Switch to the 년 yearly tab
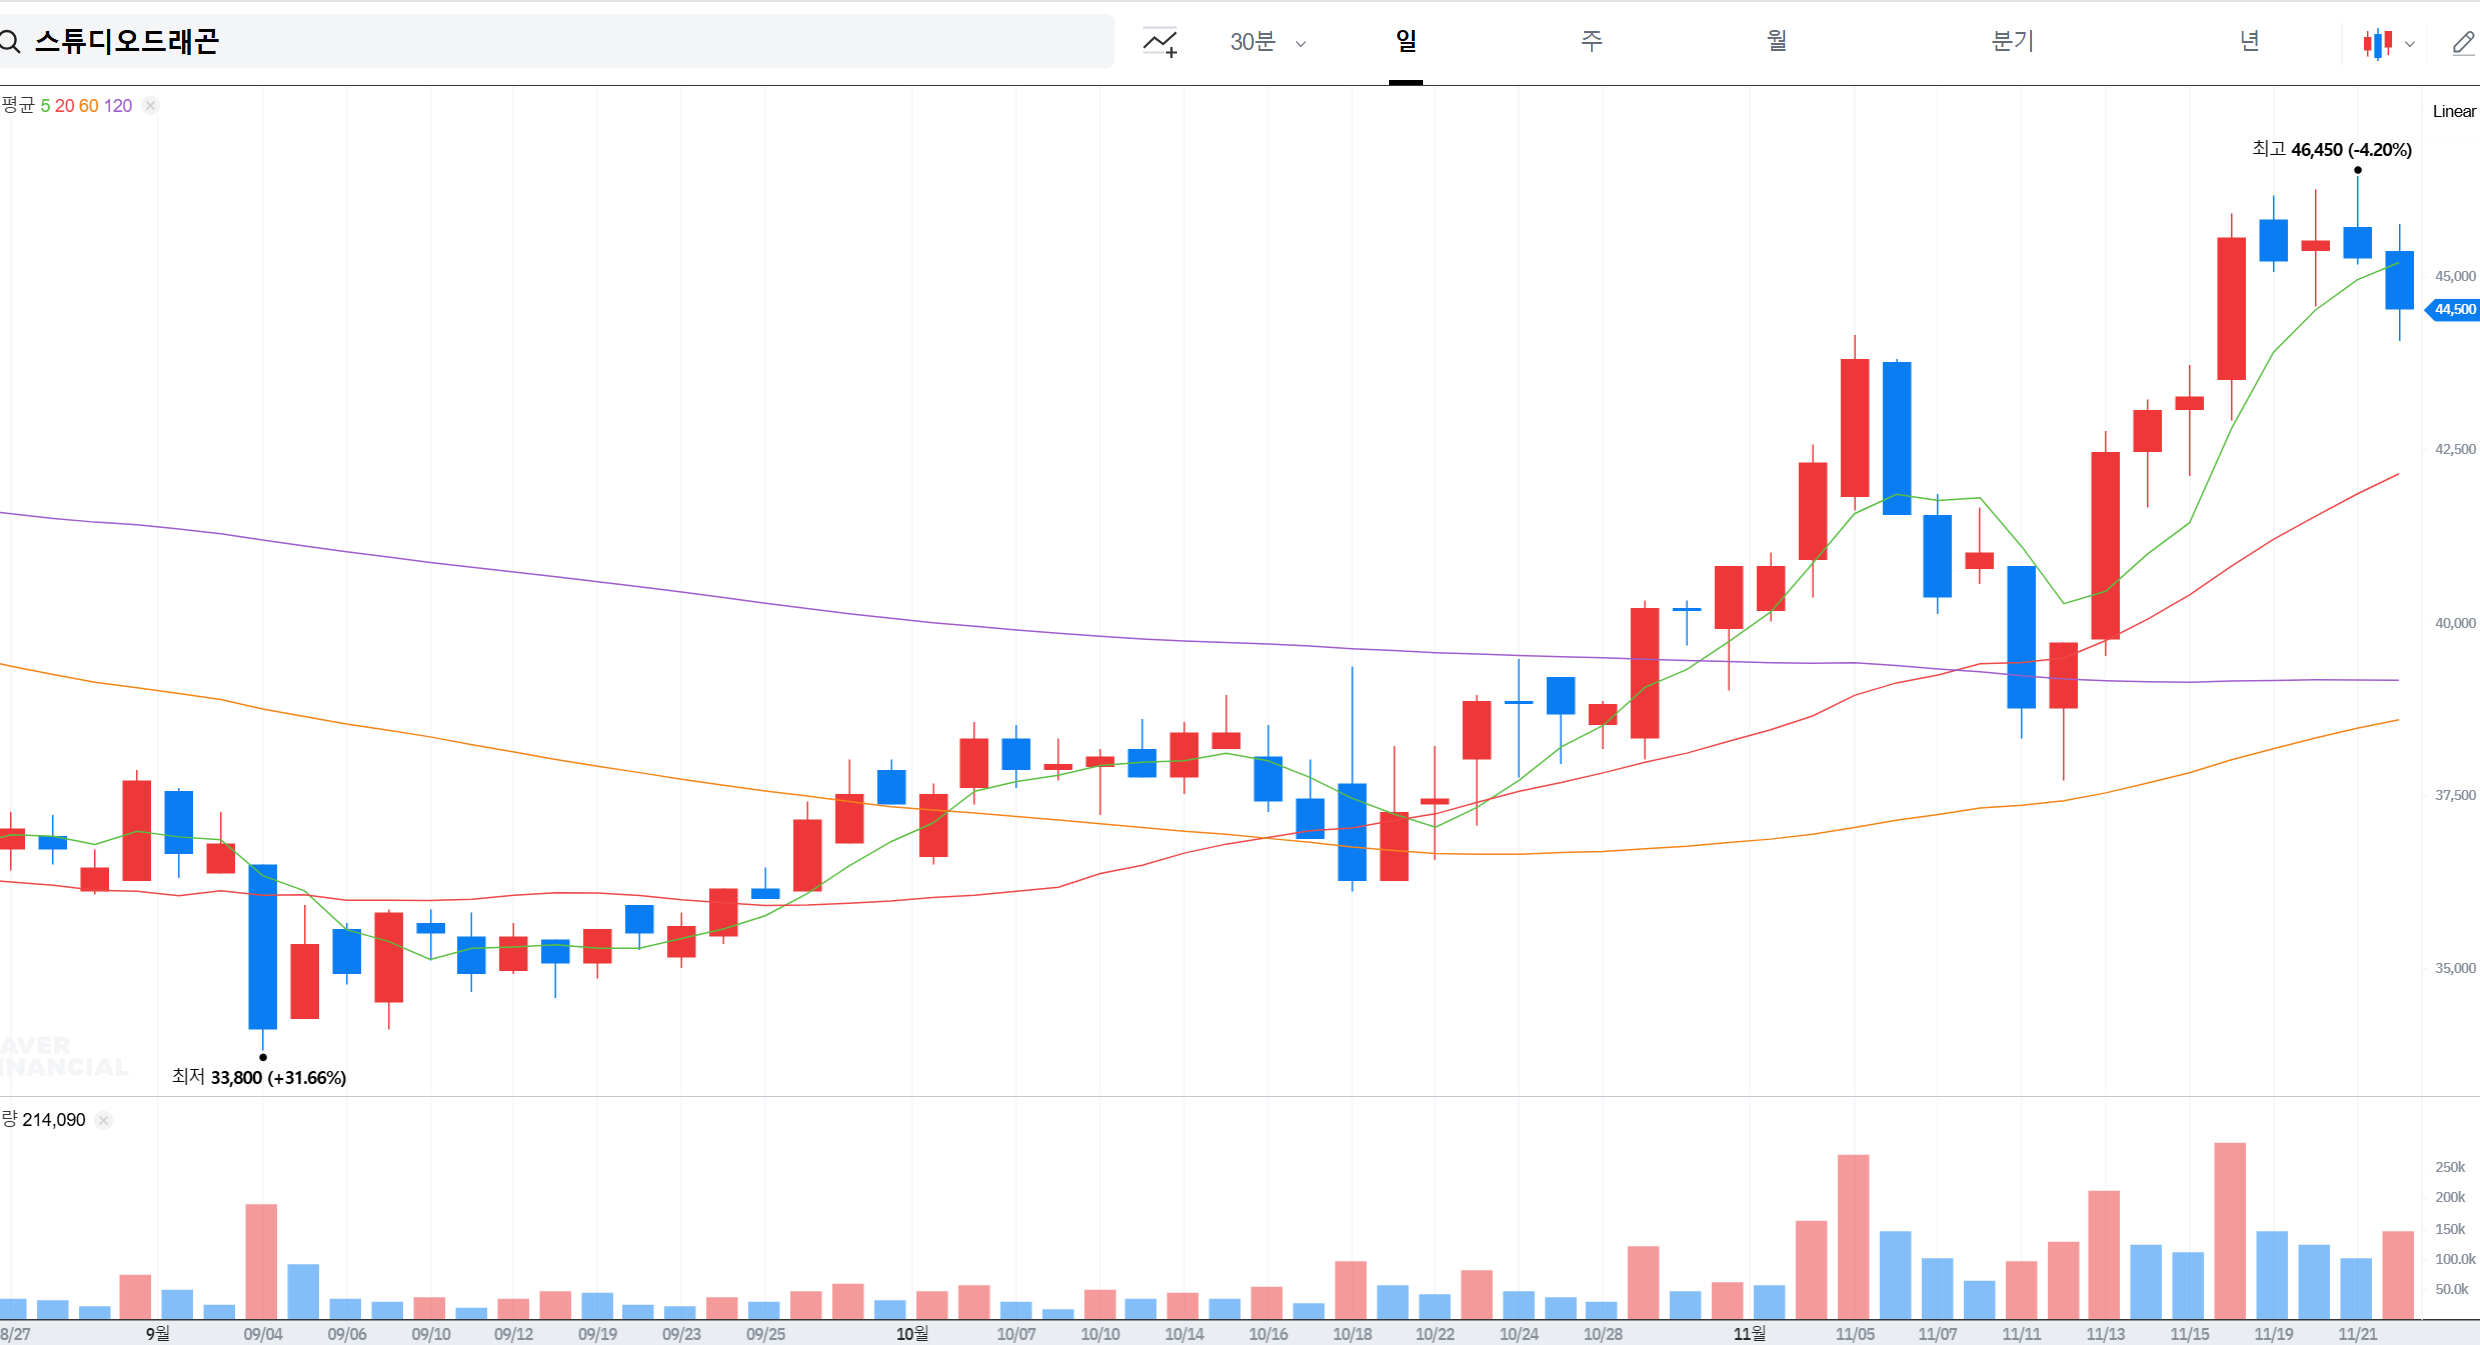Screen dimensions: 2480x1345 (x=2249, y=41)
